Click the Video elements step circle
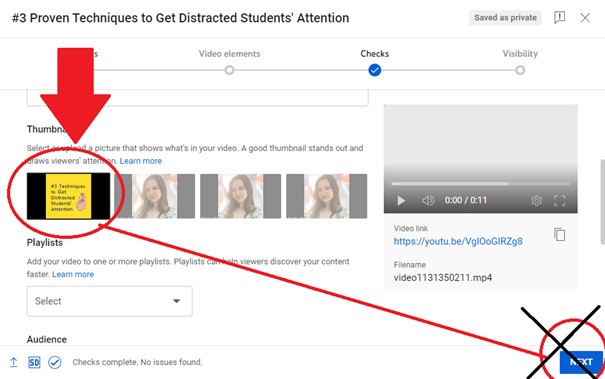Viewport: 605px width, 379px height. pyautogui.click(x=229, y=70)
